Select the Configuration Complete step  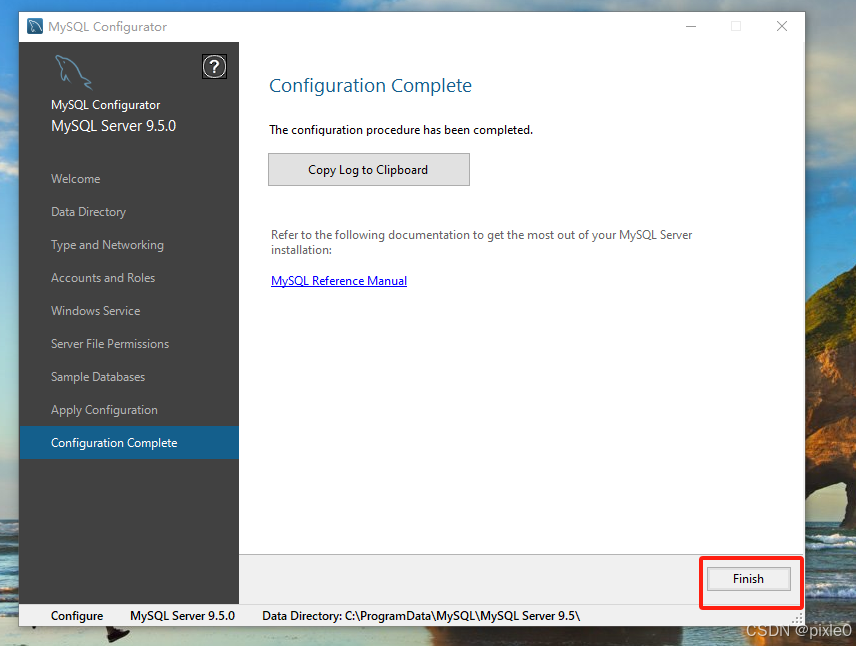coord(129,443)
